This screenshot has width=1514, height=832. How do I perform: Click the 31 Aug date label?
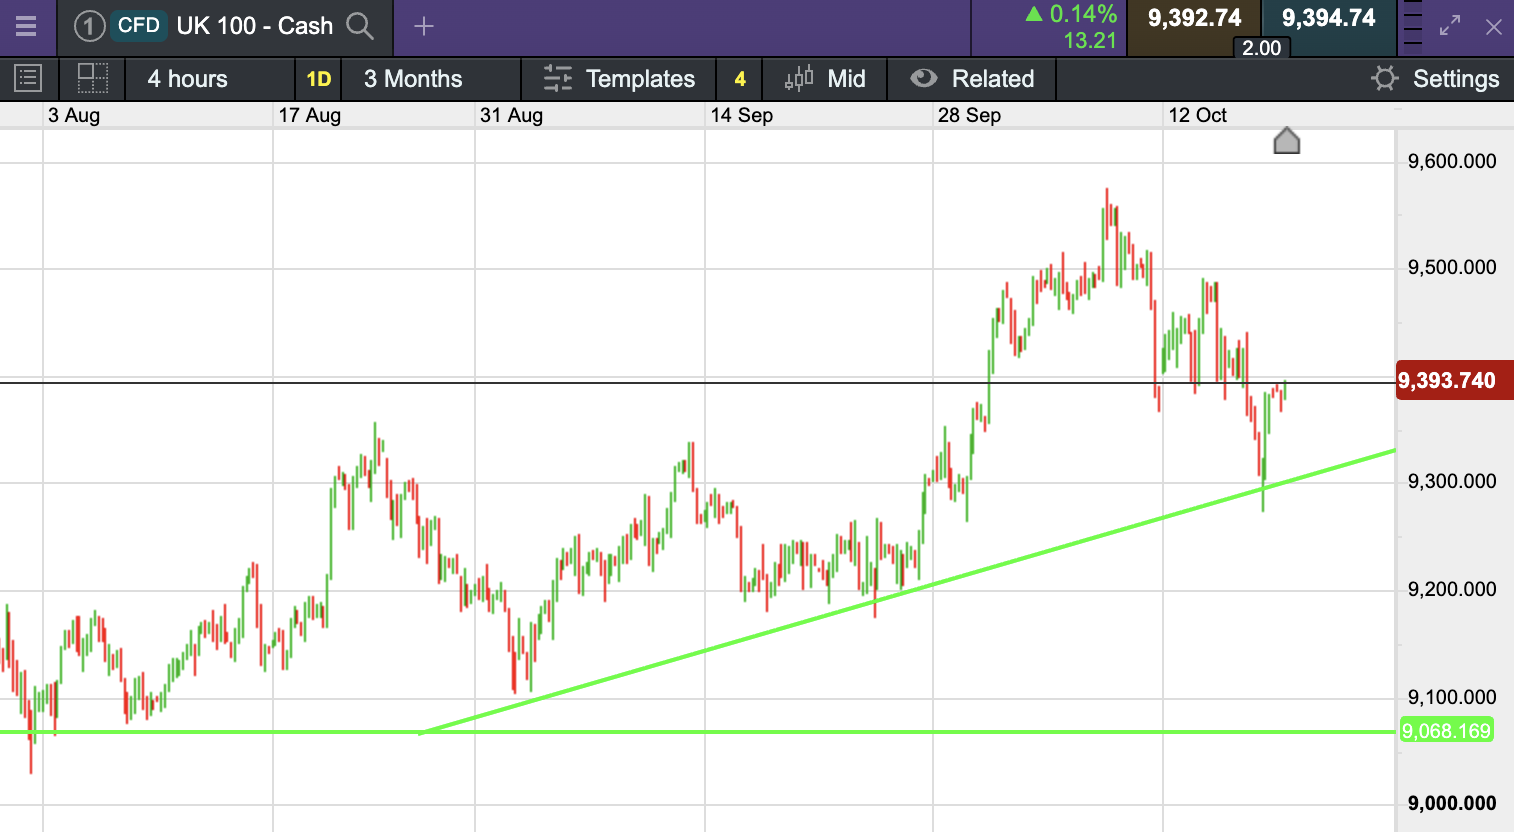[511, 115]
